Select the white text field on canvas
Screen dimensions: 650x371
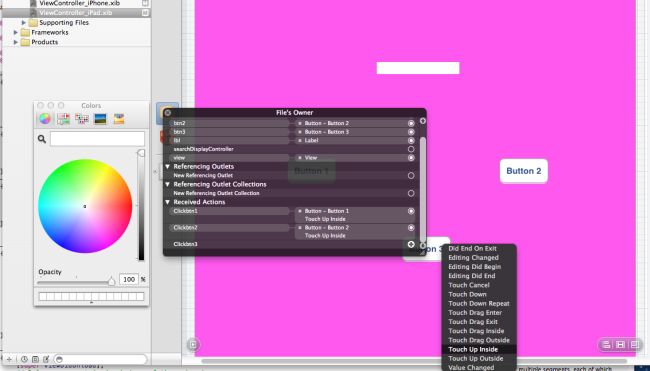[x=418, y=68]
